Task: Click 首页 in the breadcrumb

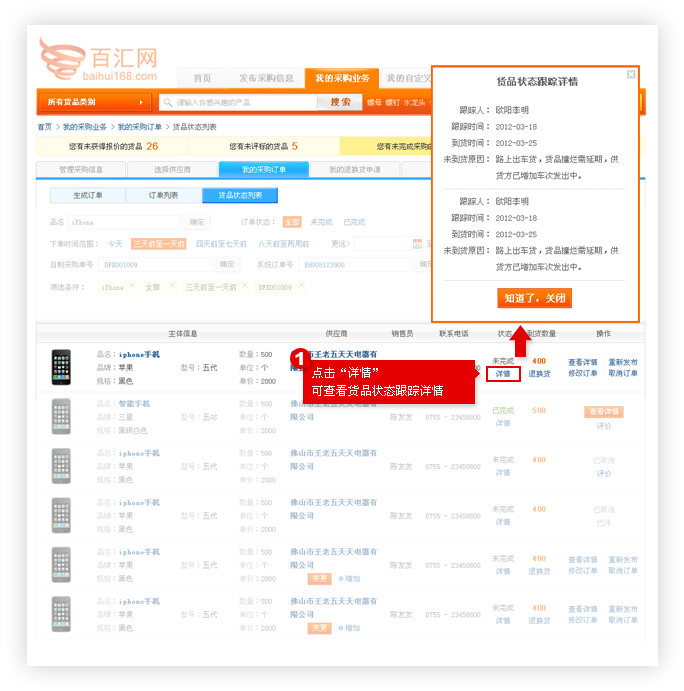Action: (44, 127)
